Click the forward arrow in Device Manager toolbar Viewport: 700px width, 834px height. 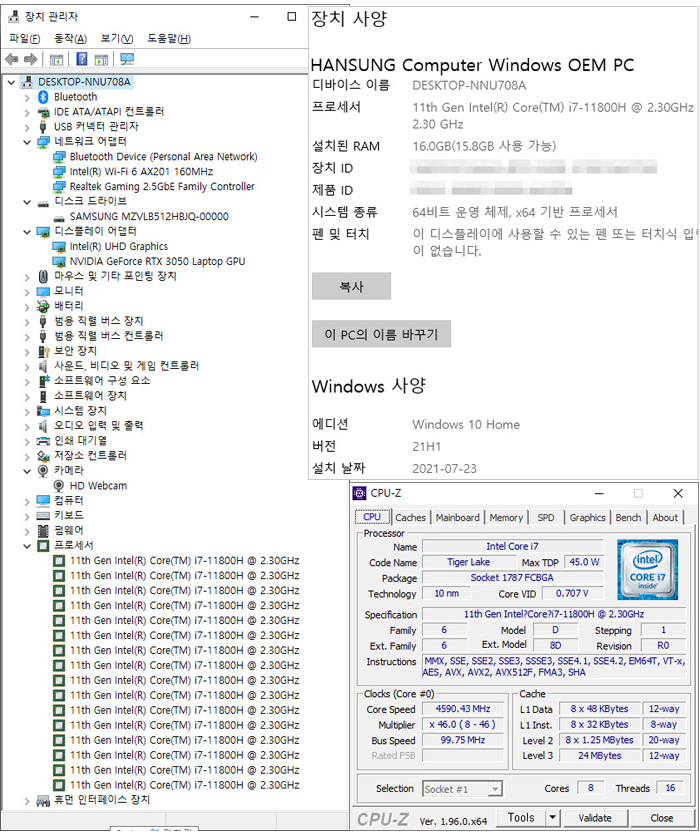[30, 59]
